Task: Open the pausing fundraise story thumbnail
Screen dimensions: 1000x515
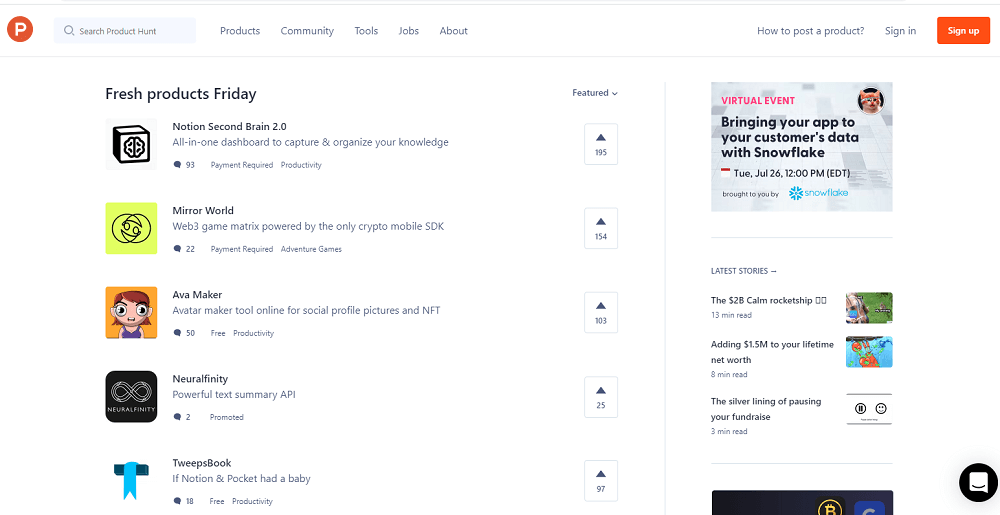Action: (x=869, y=409)
